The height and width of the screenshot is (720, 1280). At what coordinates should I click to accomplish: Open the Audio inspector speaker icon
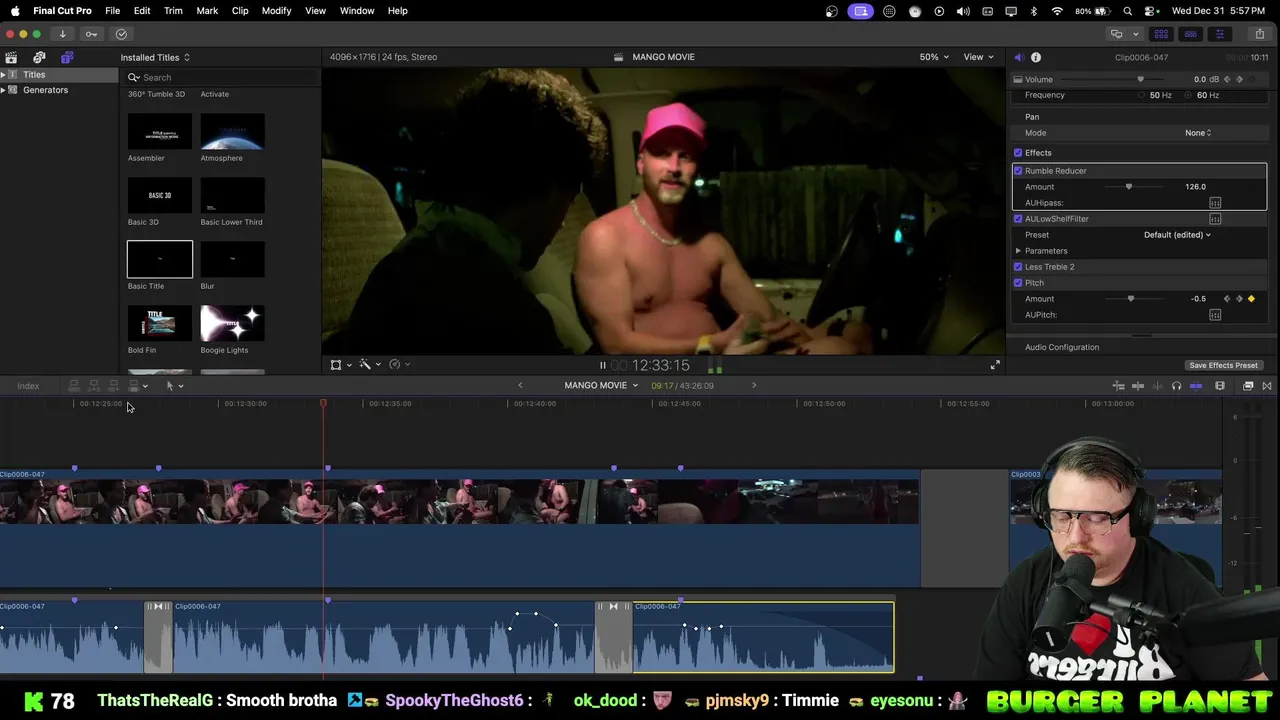1018,57
